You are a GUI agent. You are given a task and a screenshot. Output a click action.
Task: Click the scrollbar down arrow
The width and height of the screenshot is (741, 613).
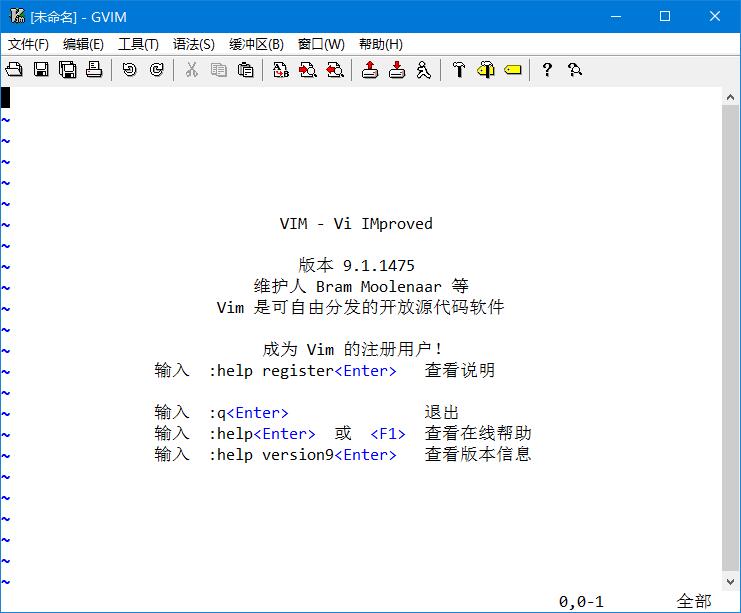tap(730, 582)
